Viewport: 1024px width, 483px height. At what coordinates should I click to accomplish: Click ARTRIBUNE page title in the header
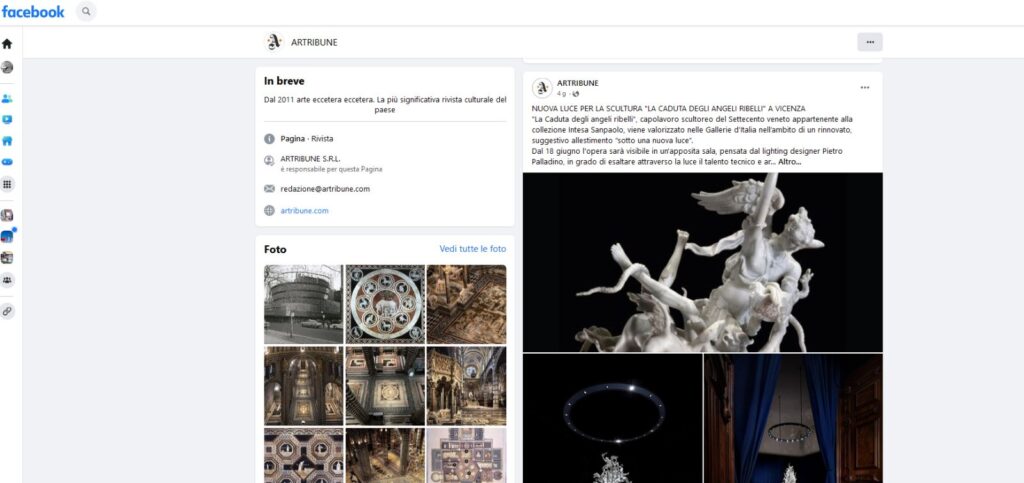(314, 42)
